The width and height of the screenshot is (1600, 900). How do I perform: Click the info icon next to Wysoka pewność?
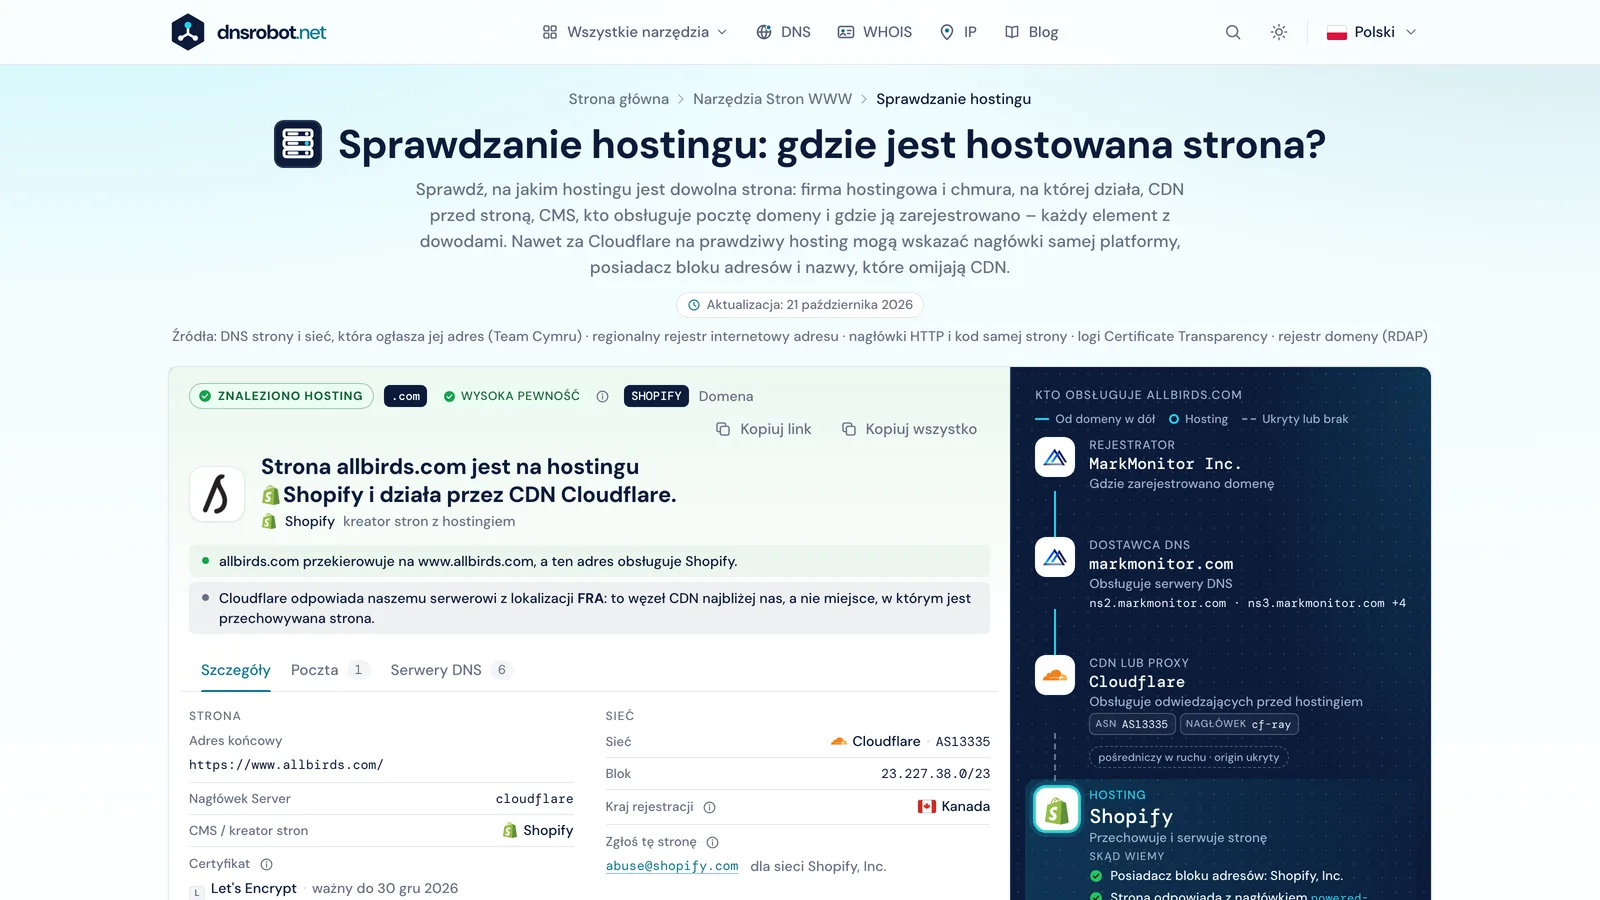(x=602, y=396)
